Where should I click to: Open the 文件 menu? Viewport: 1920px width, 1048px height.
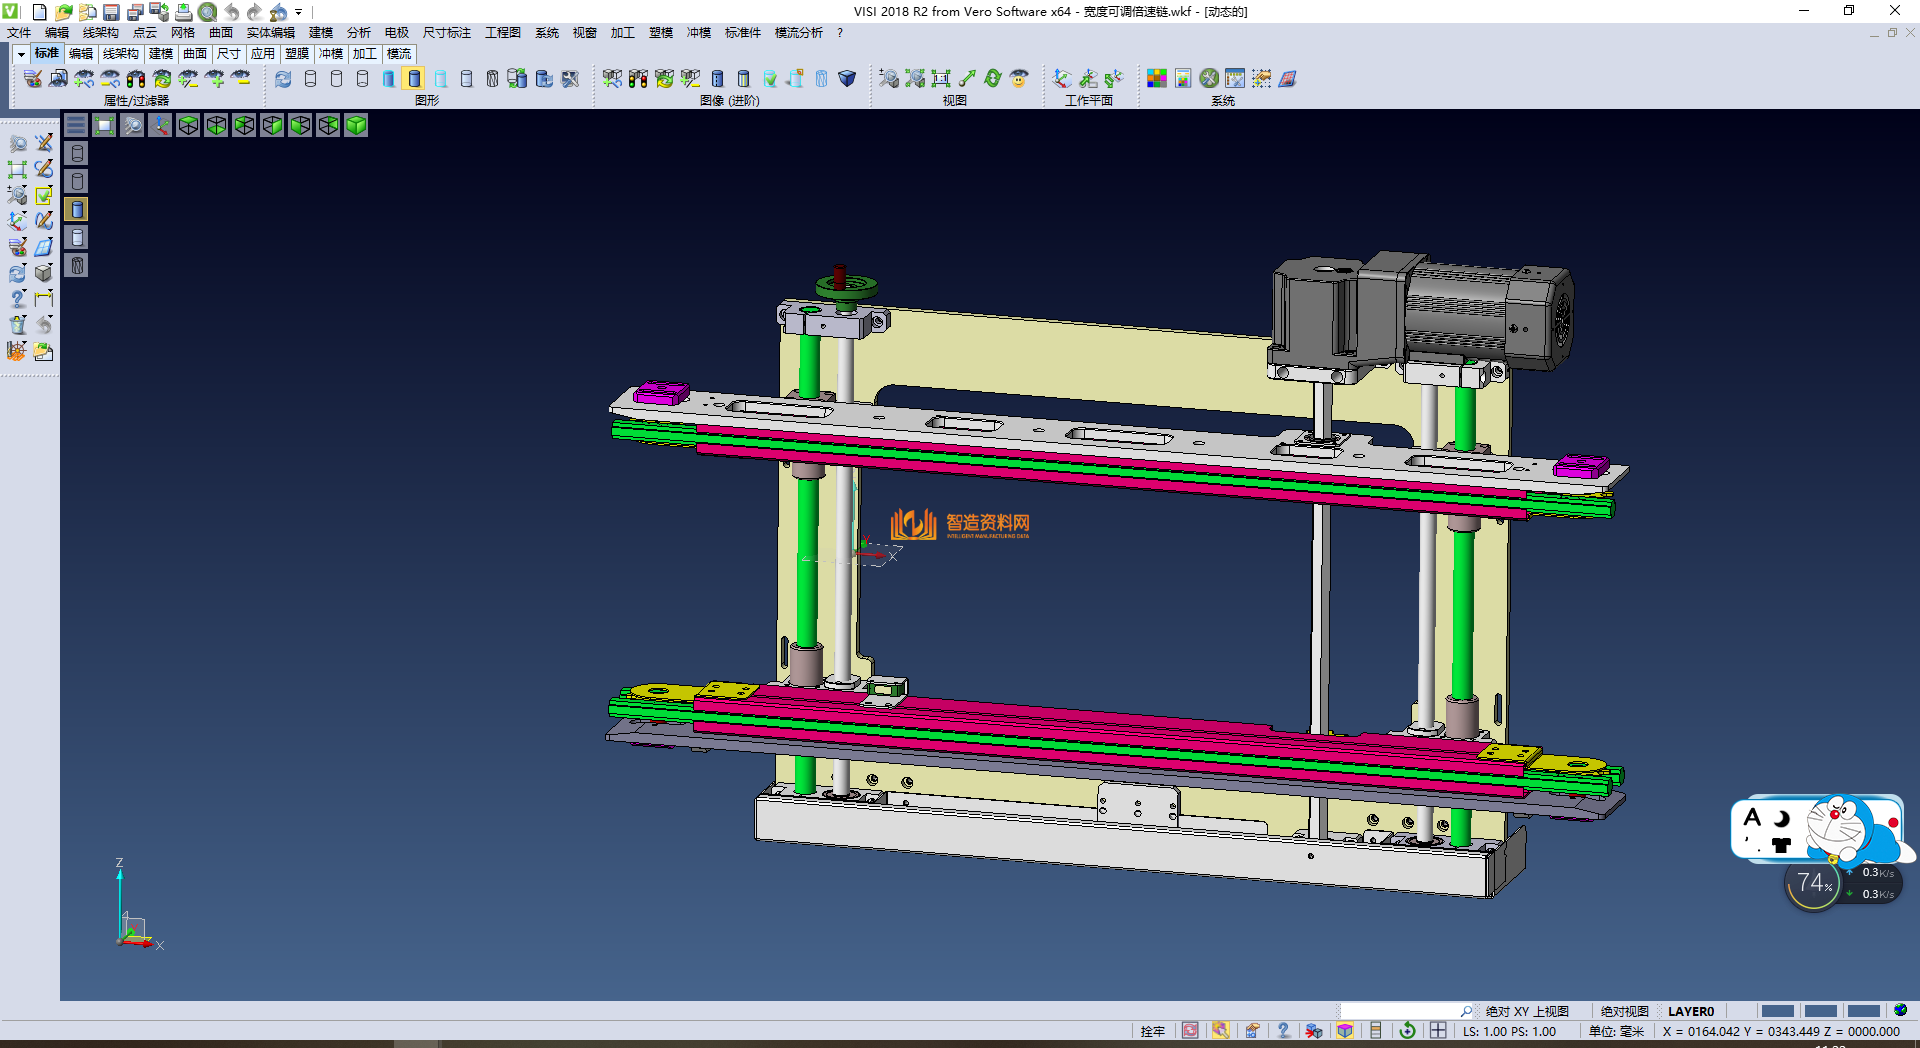point(19,33)
